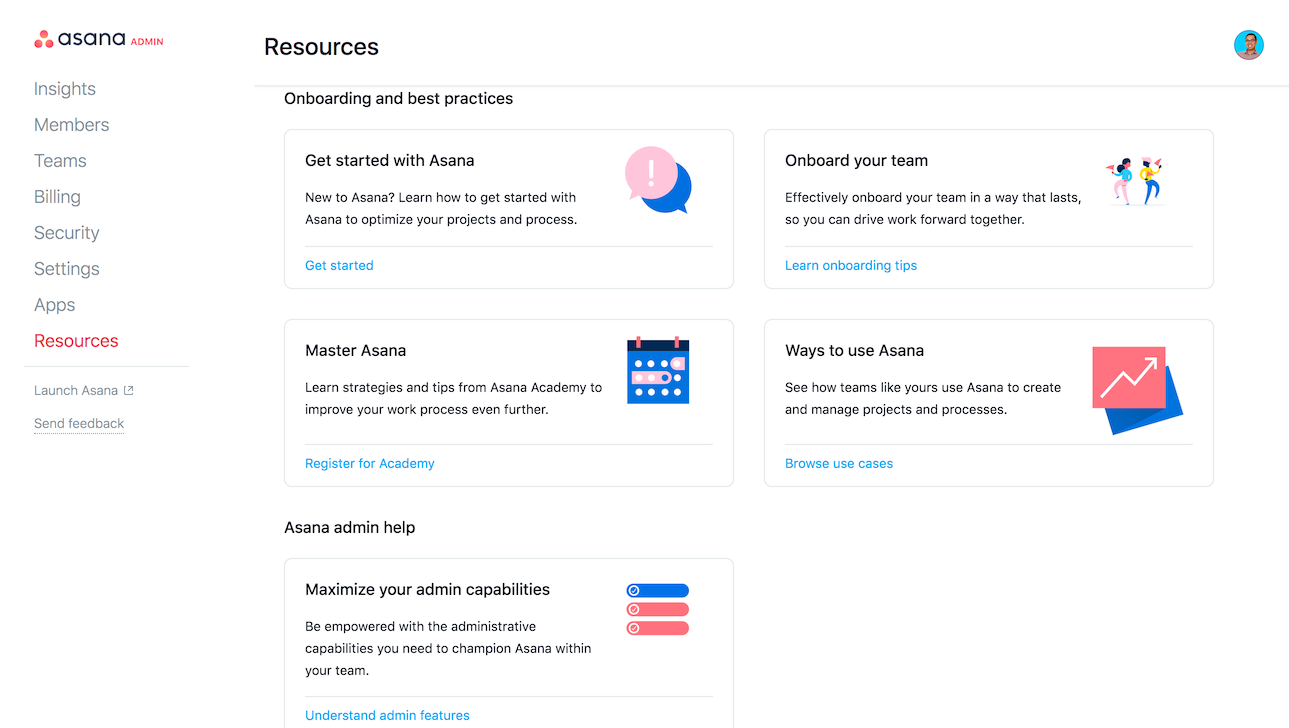The height and width of the screenshot is (728, 1289).
Task: Open Insights in the sidebar
Action: point(65,89)
